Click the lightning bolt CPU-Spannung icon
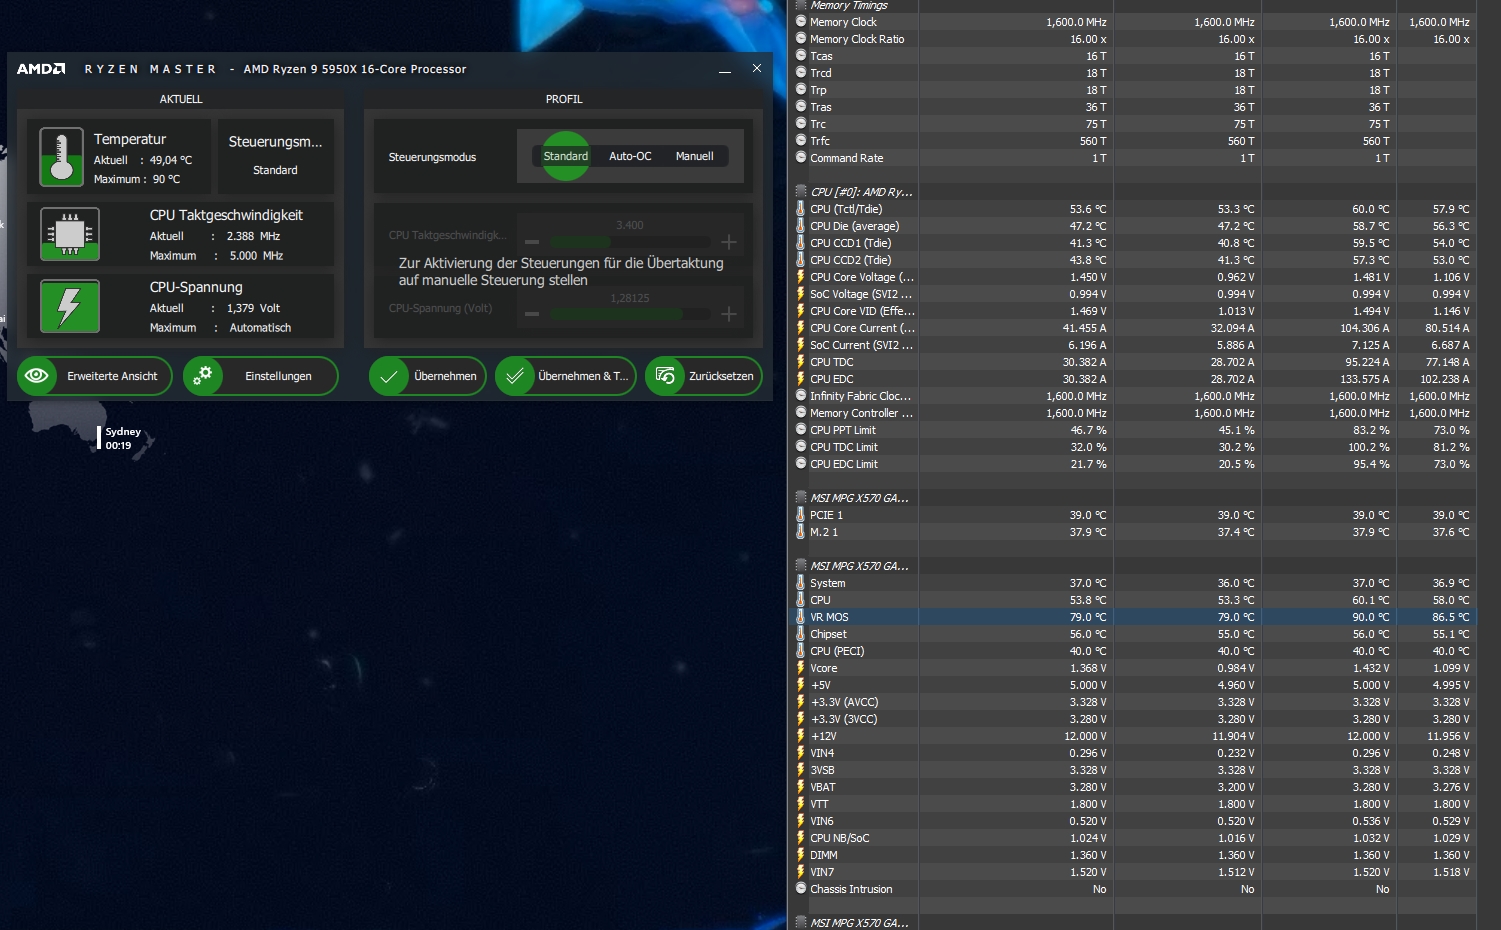This screenshot has height=930, width=1501. [70, 306]
